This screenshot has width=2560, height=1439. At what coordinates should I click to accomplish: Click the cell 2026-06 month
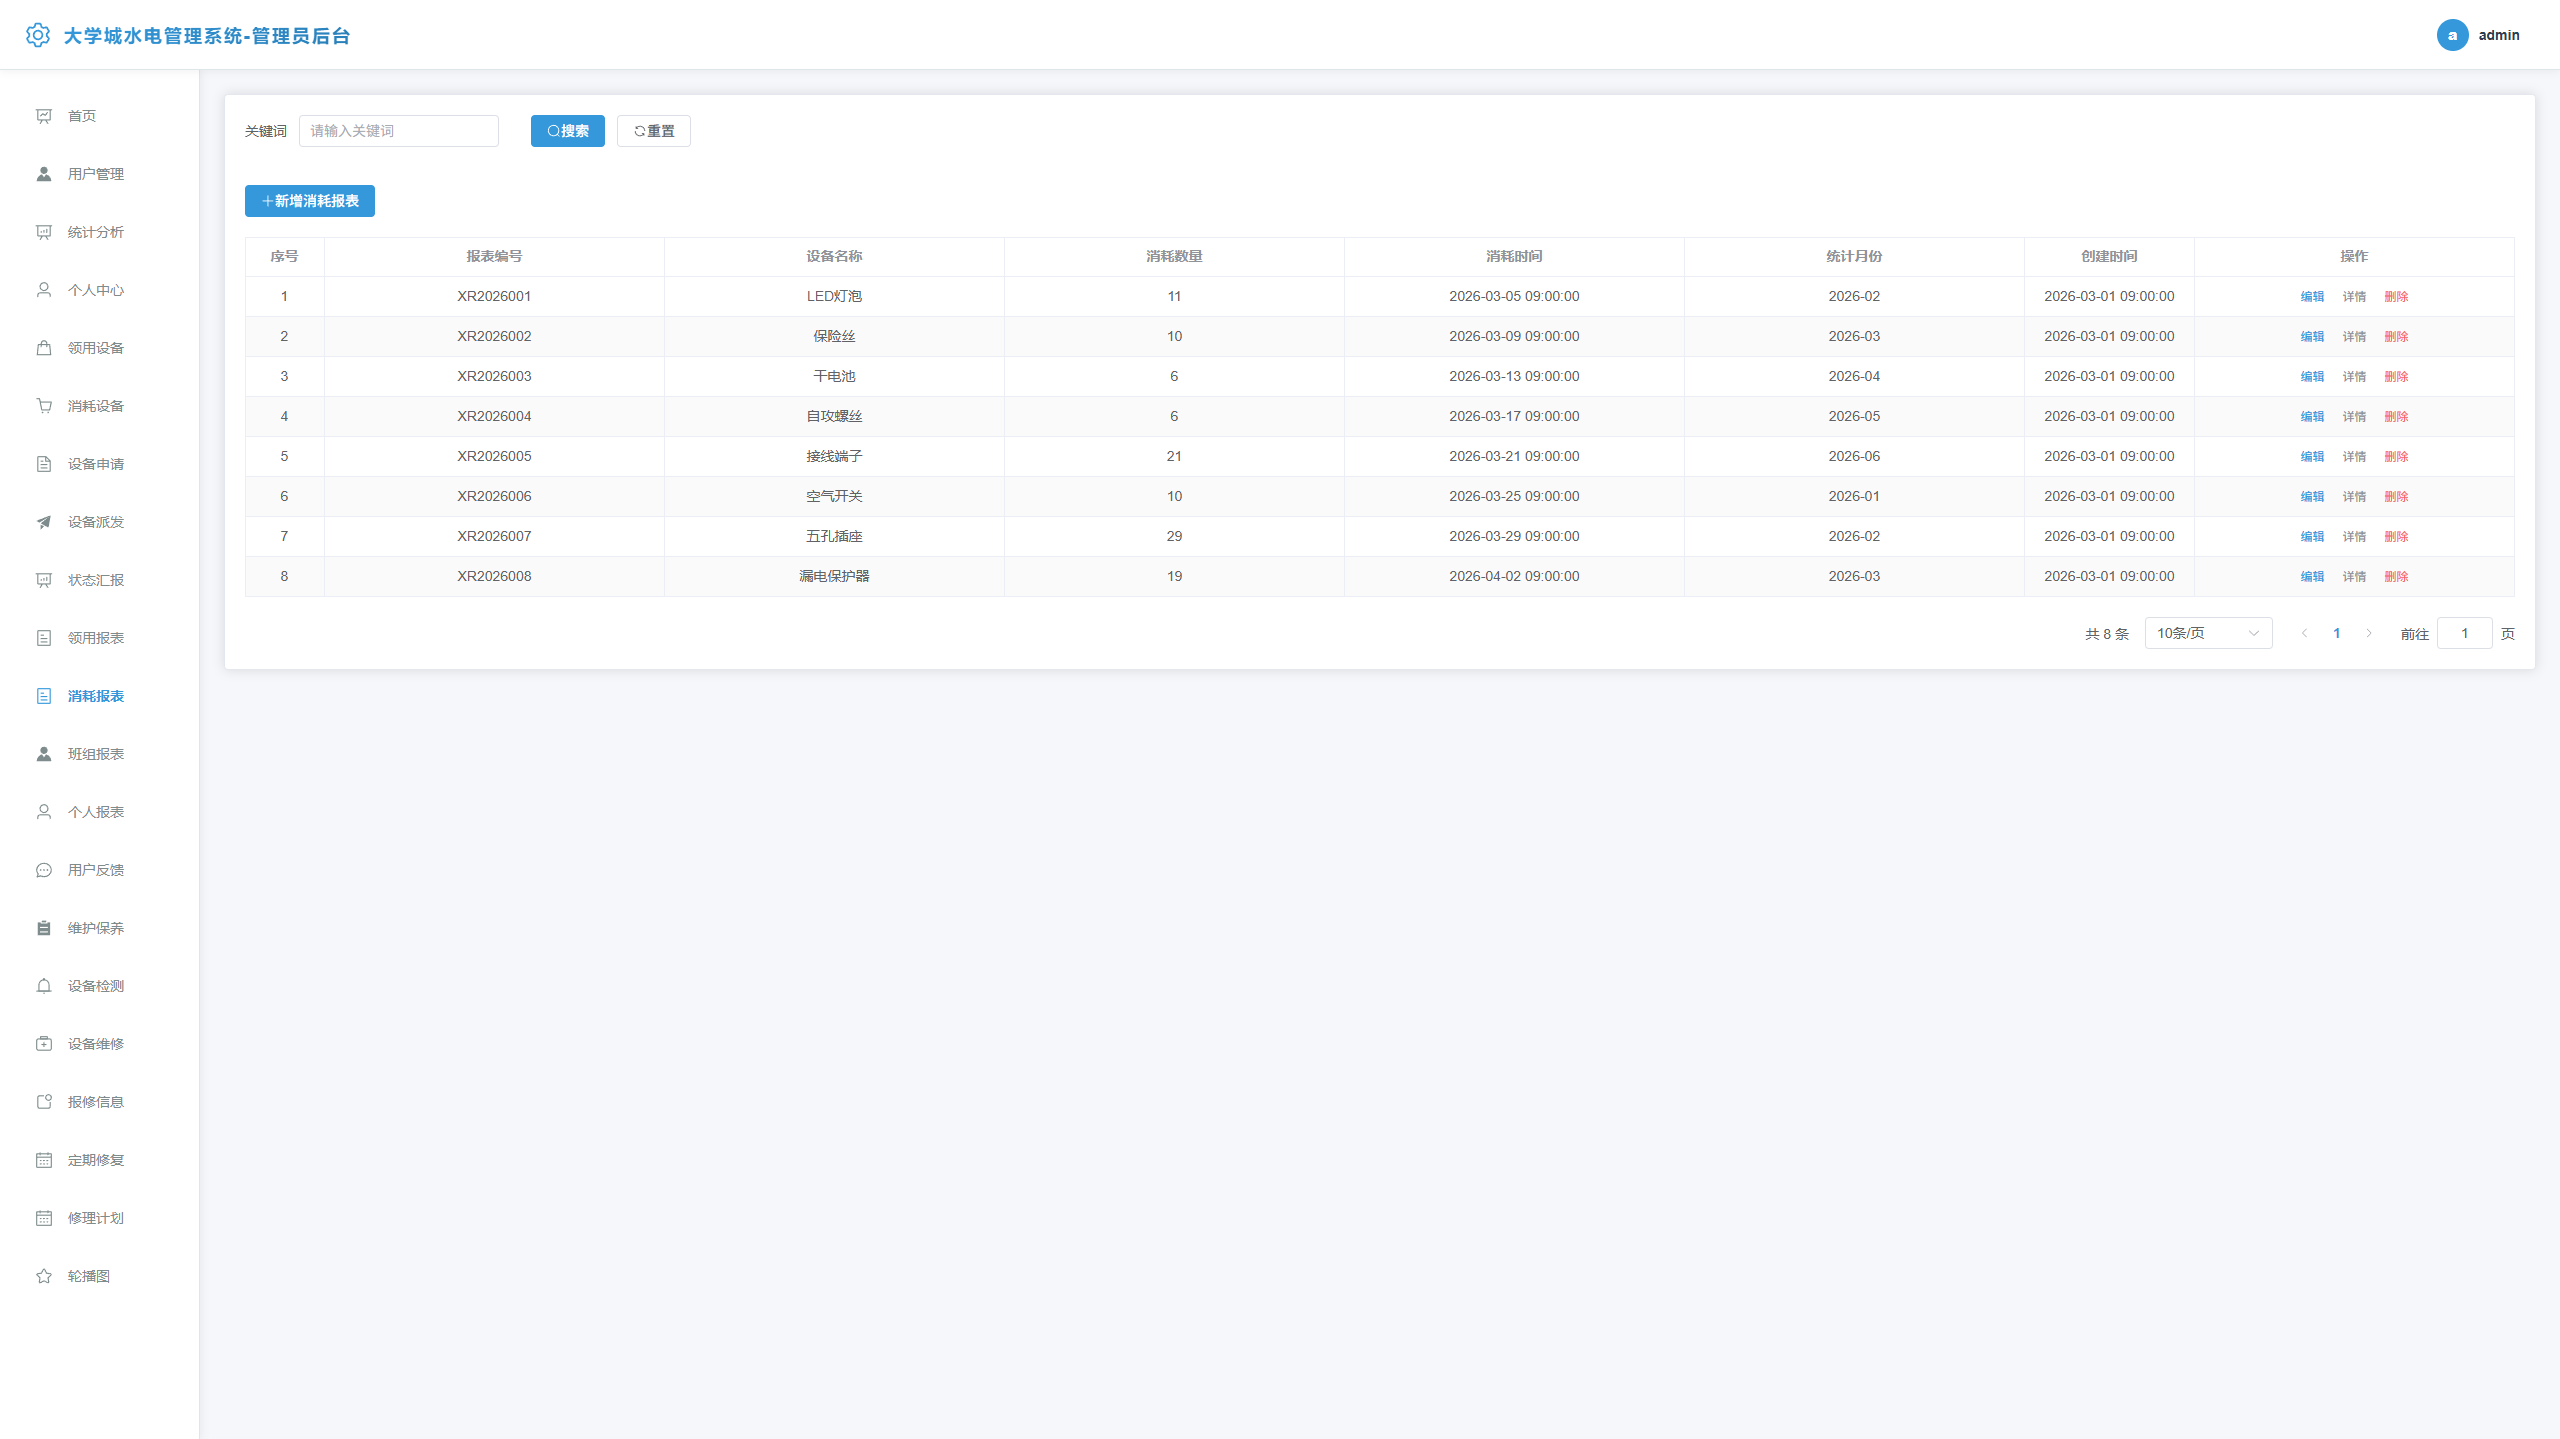pyautogui.click(x=1854, y=456)
